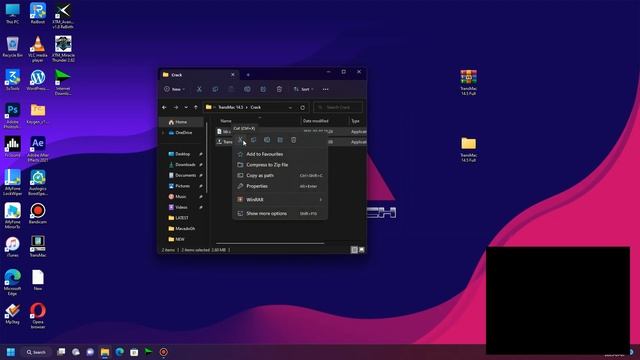Open the Sort dropdown in Explorer toolbar
This screenshot has width=640, height=360.
click(303, 89)
